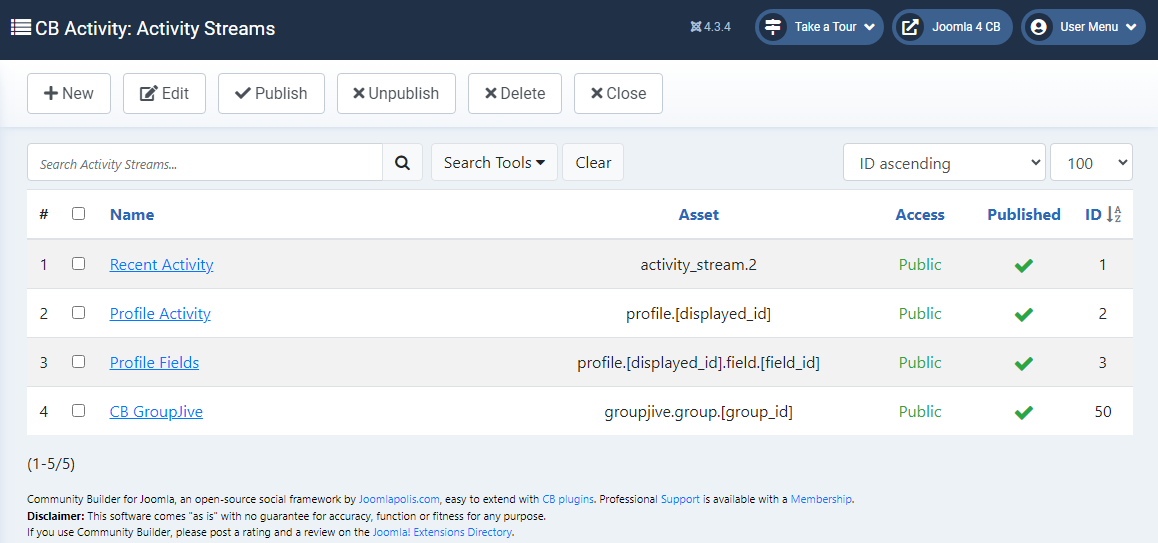The height and width of the screenshot is (543, 1158).
Task: Click the Delete toolbar button
Action: click(x=515, y=94)
